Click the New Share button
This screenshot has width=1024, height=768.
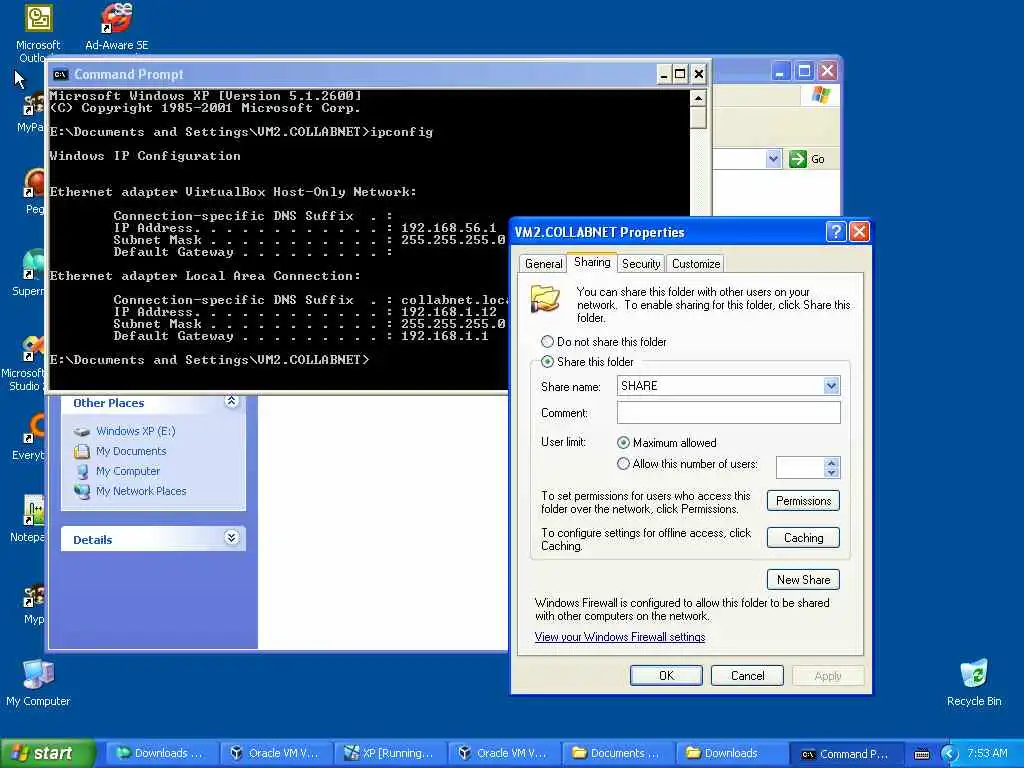pos(803,579)
